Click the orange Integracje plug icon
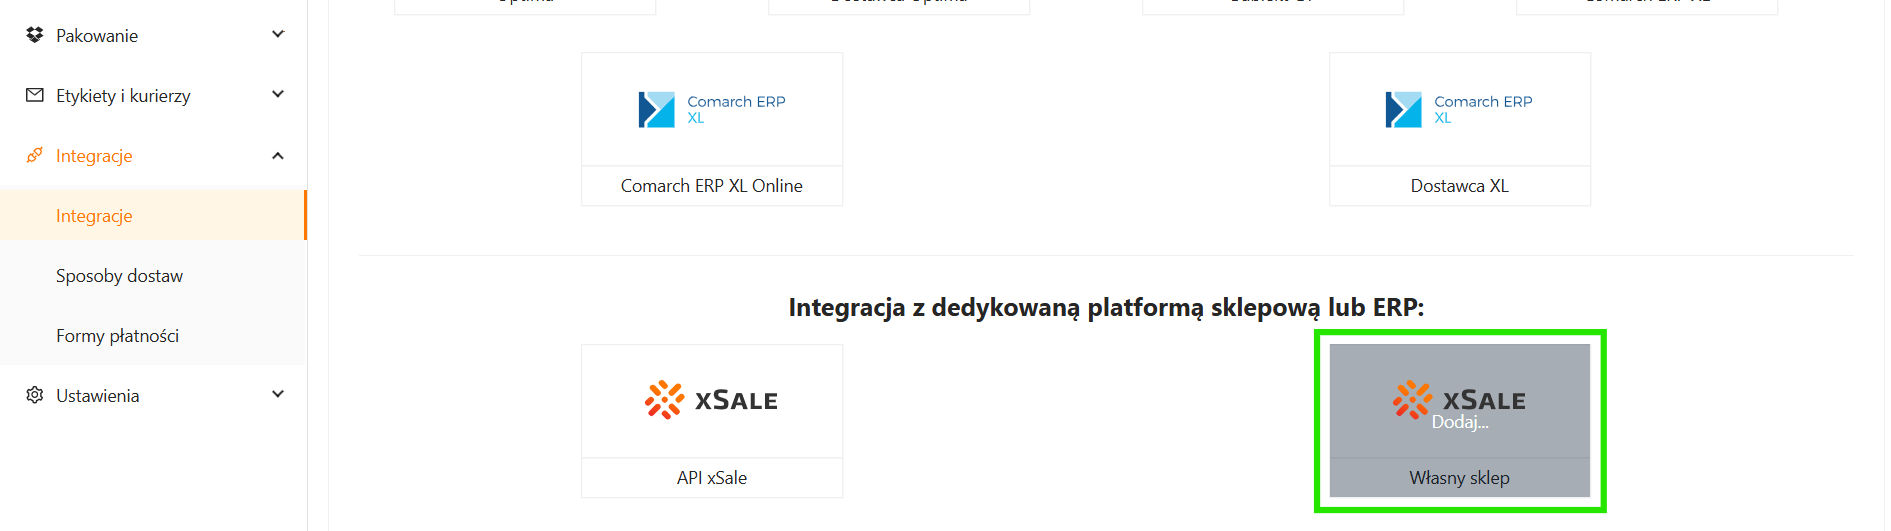Image resolution: width=1891 pixels, height=531 pixels. coord(35,155)
